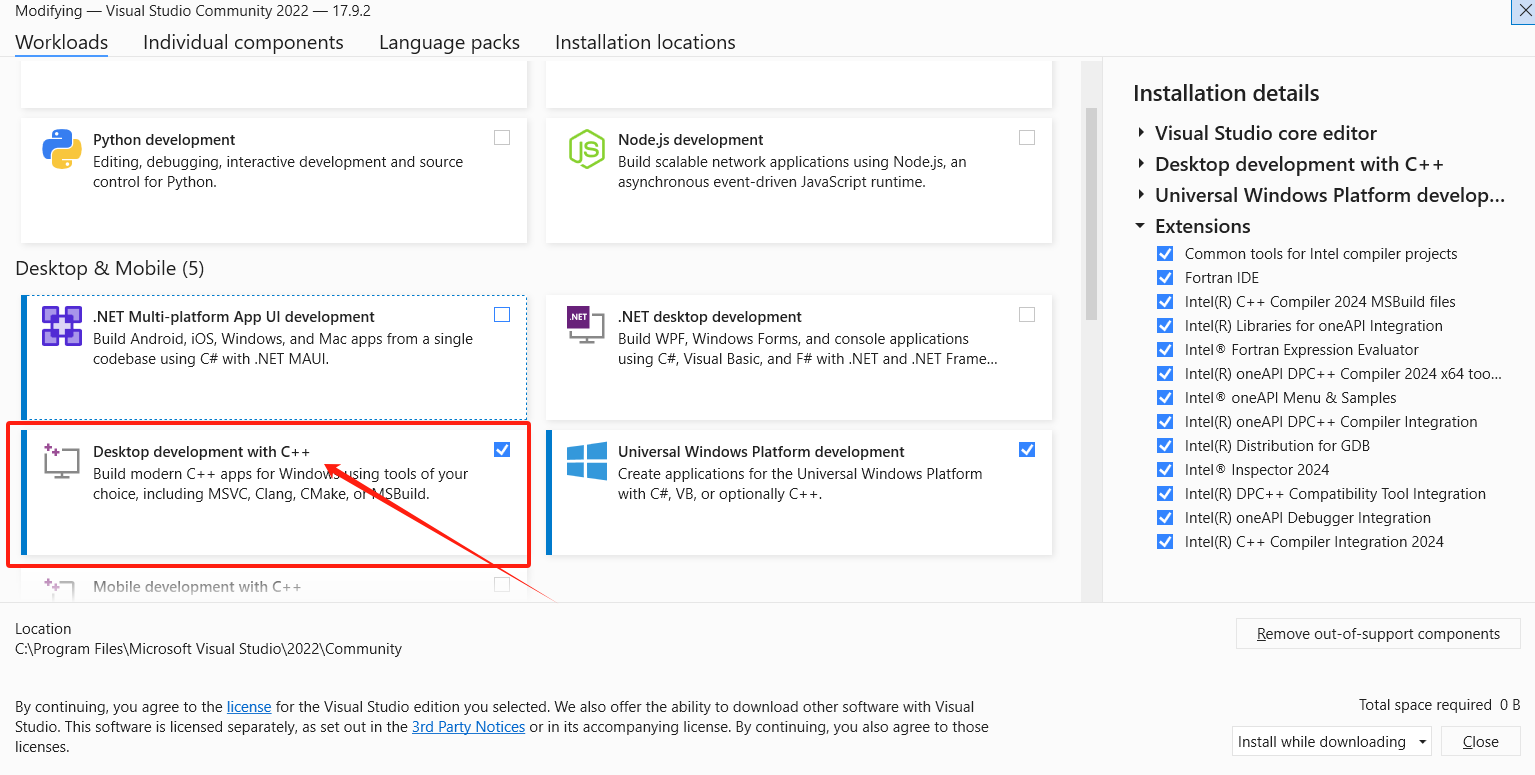Uncheck Intel(R) oneAPI Debugger Integration

point(1165,518)
